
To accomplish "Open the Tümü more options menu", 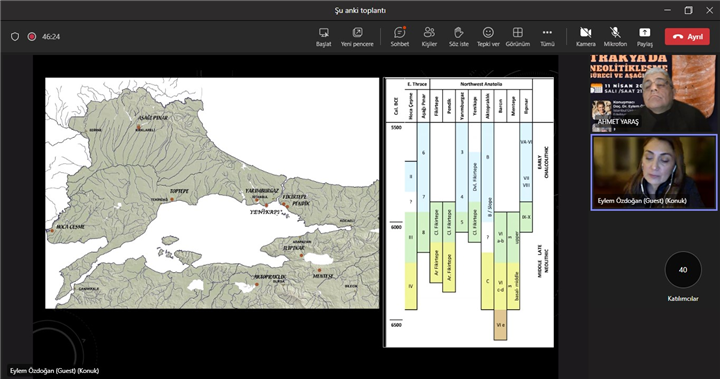I will click(547, 37).
